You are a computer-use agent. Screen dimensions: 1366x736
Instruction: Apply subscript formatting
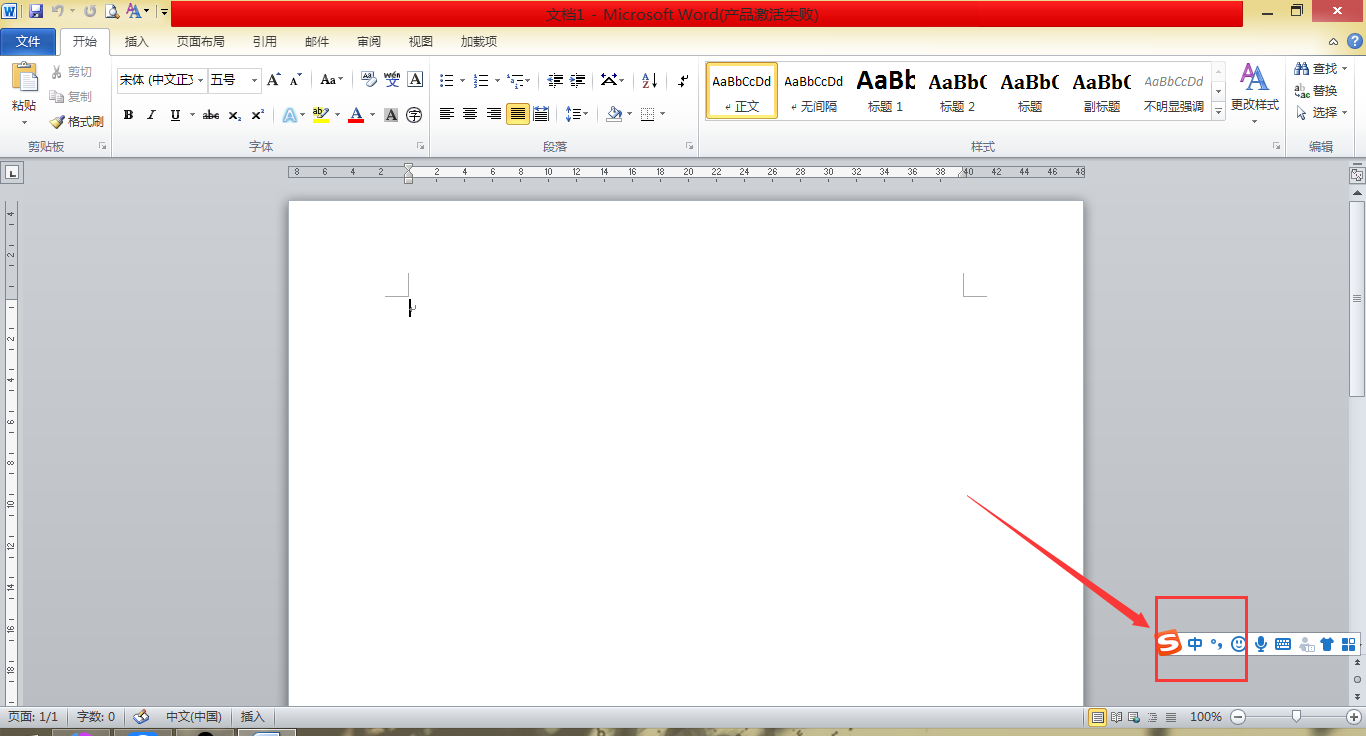point(234,115)
